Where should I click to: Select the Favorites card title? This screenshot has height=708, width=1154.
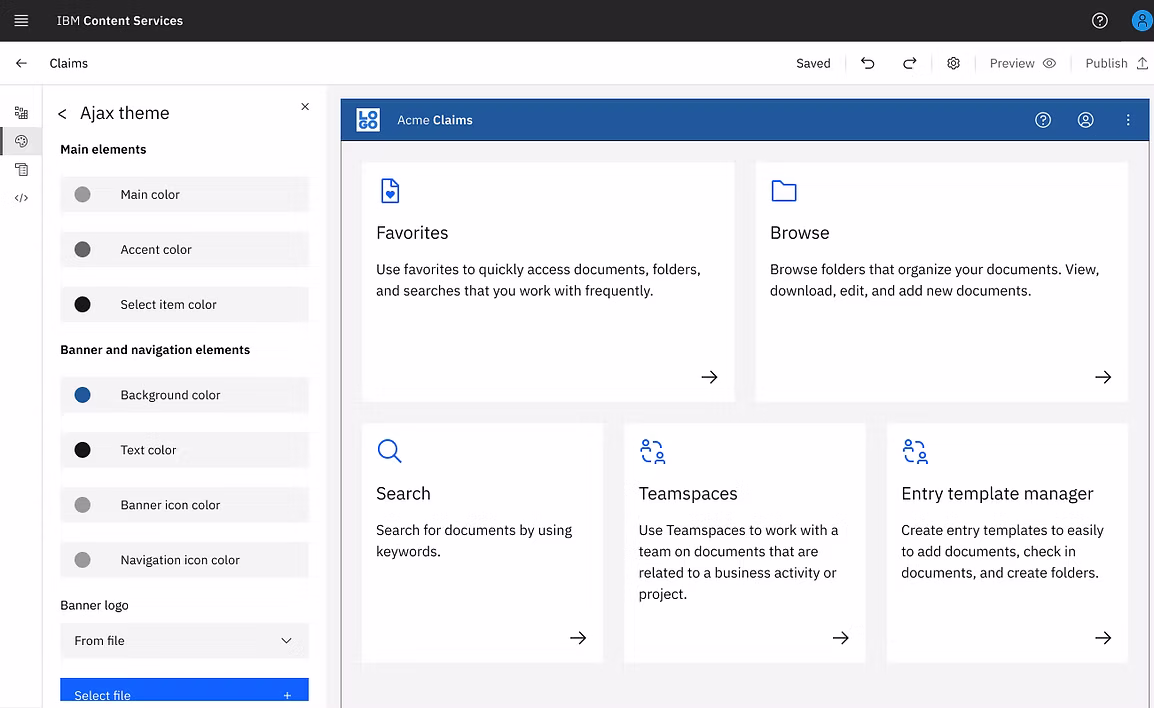click(412, 233)
